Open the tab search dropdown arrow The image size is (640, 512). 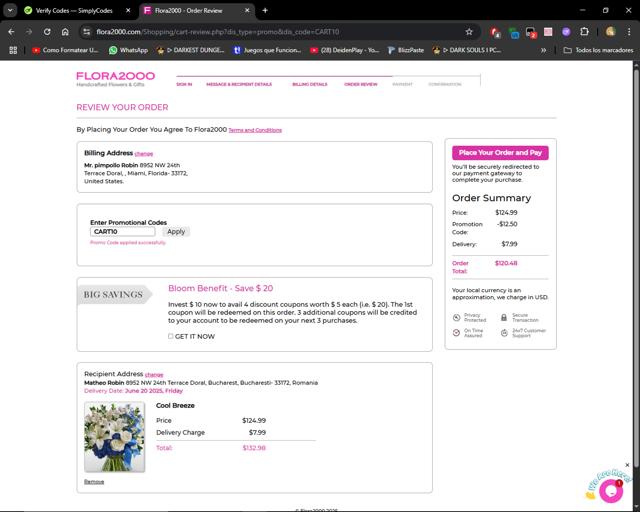[10, 10]
